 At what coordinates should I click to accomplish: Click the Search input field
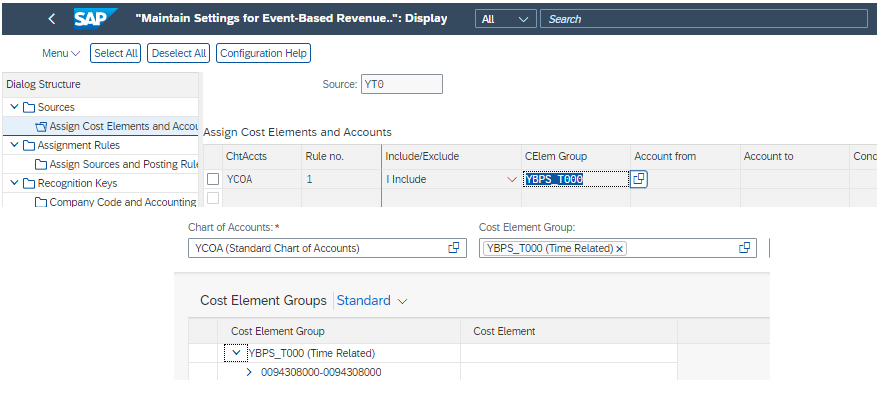704,18
